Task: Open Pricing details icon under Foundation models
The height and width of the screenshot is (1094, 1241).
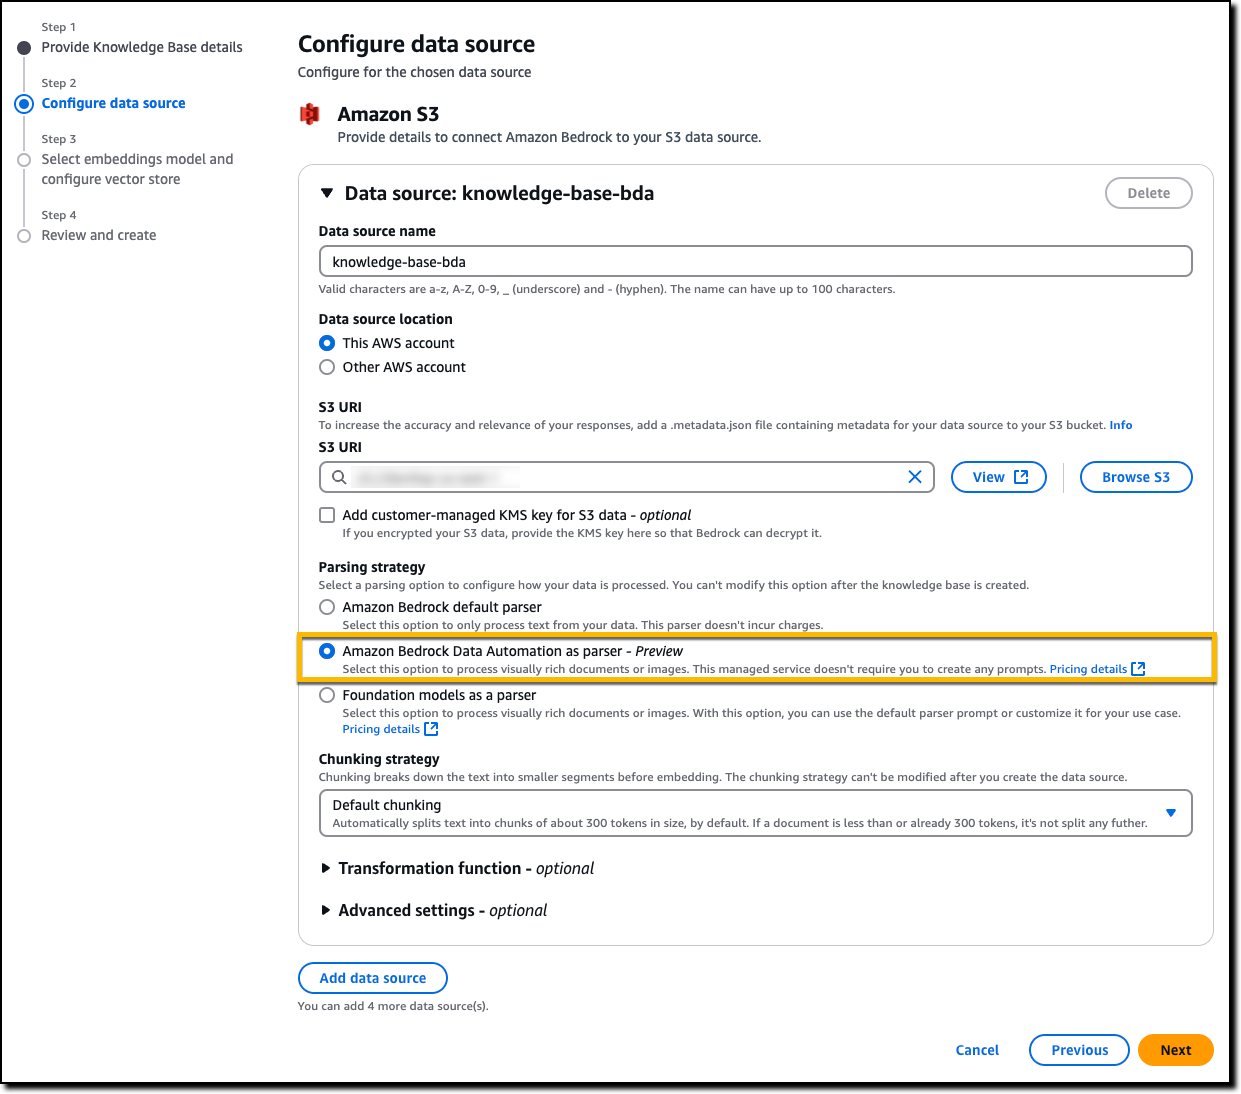Action: [431, 729]
